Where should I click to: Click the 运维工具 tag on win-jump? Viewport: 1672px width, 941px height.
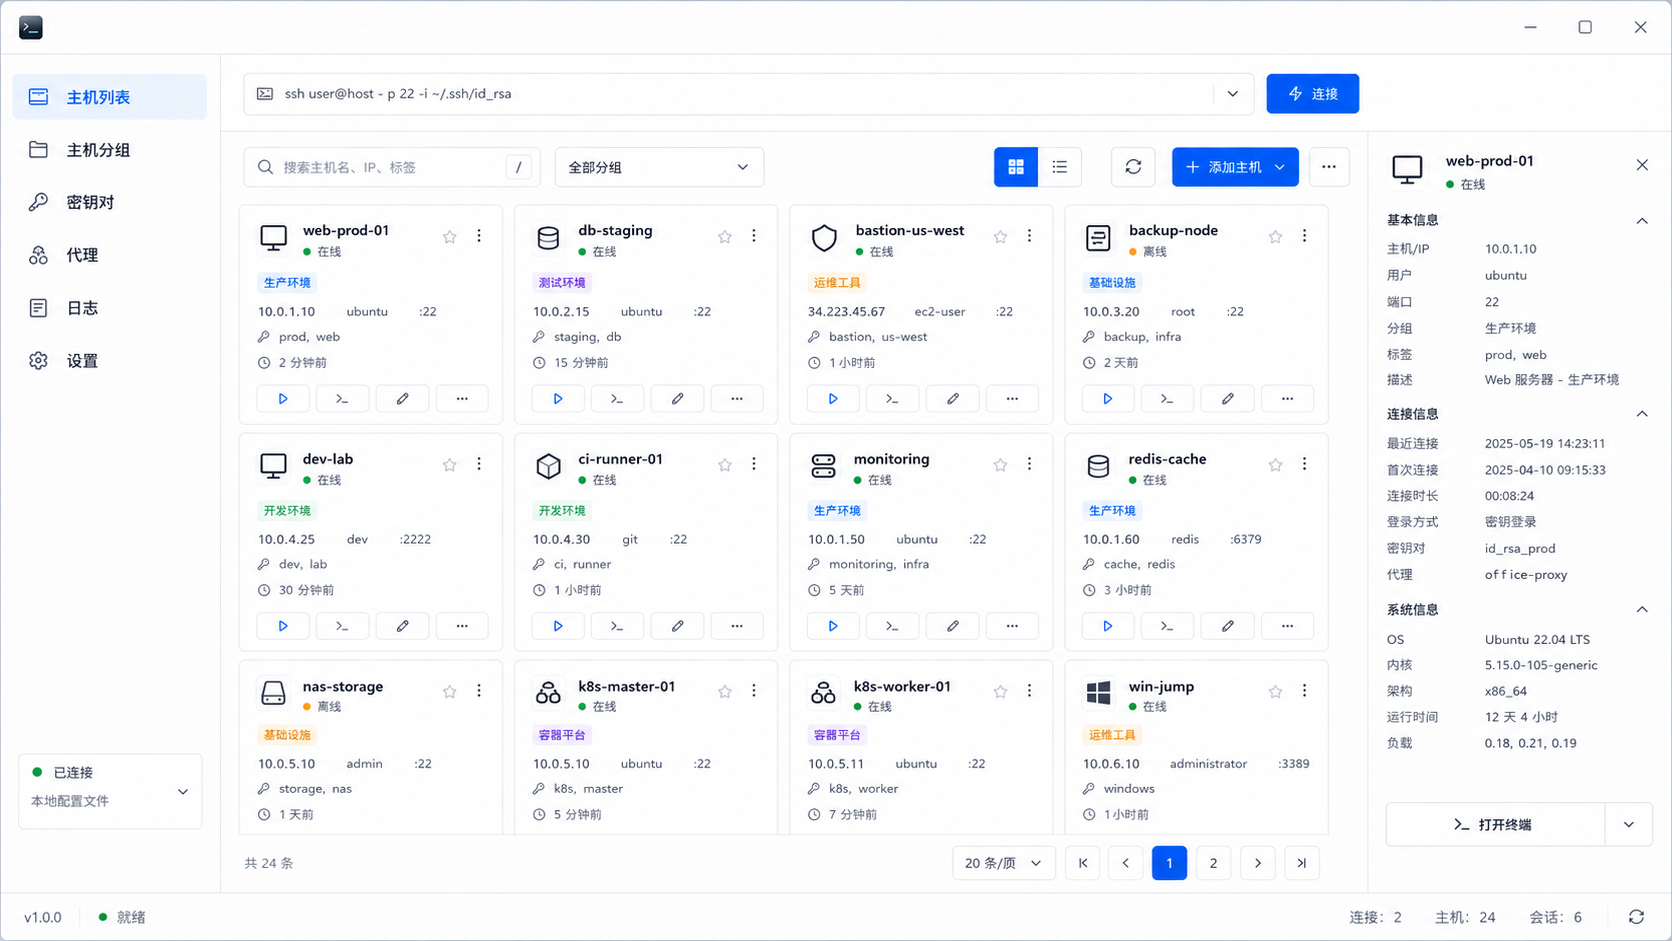[x=1112, y=735]
